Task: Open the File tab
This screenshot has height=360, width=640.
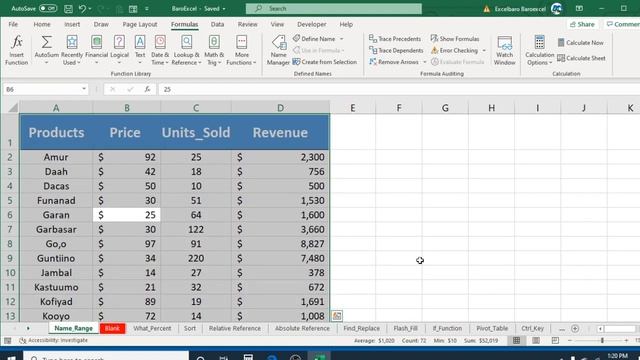Action: (x=13, y=24)
